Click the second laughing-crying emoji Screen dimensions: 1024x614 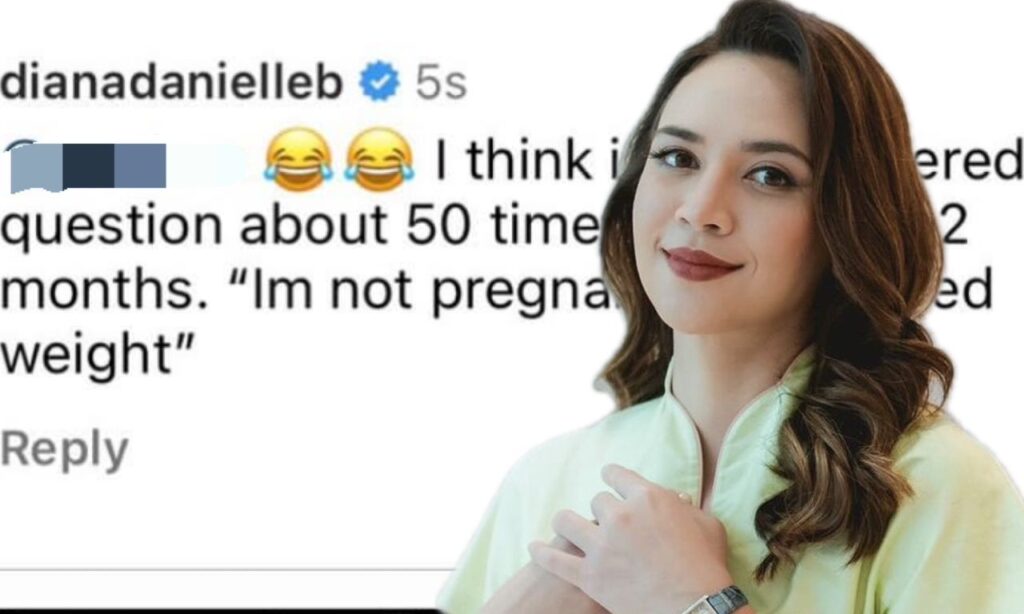tap(381, 159)
